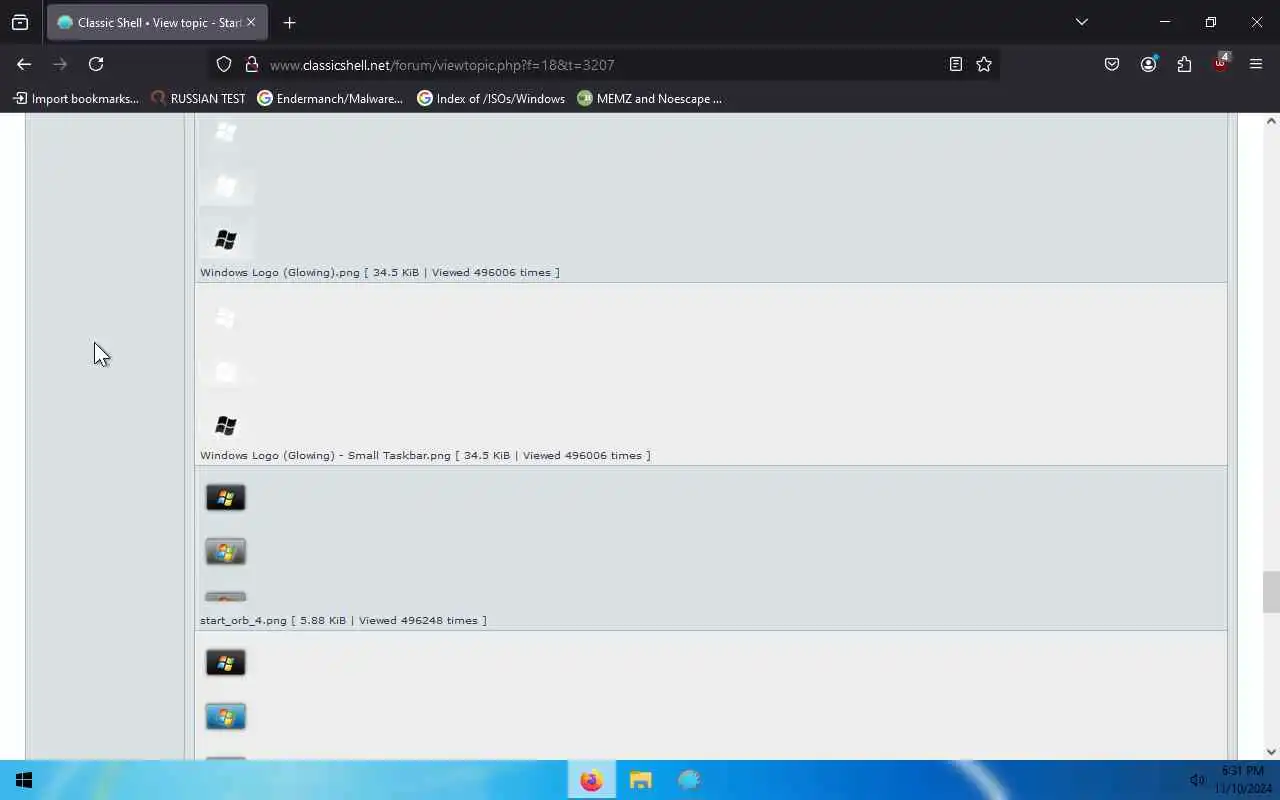Click 'Windows Logo (Glowing).png' caption text
The image size is (1280, 800).
pos(280,272)
